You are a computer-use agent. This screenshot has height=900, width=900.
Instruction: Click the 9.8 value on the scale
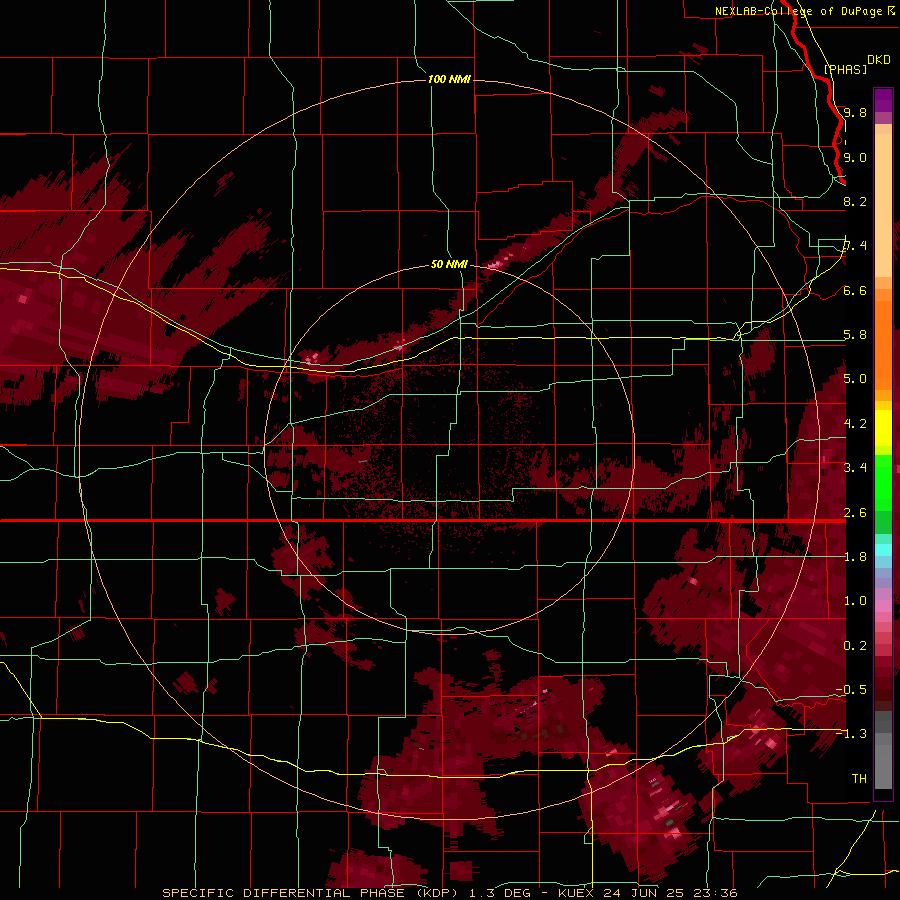[x=855, y=112]
